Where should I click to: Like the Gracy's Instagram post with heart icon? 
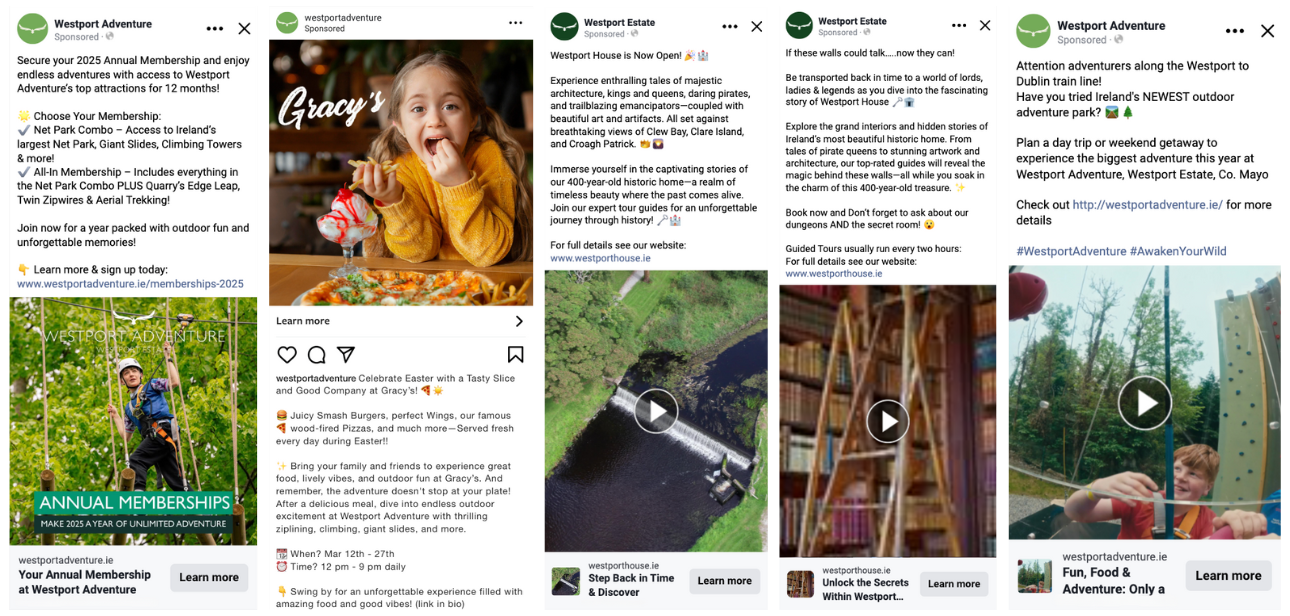[287, 355]
